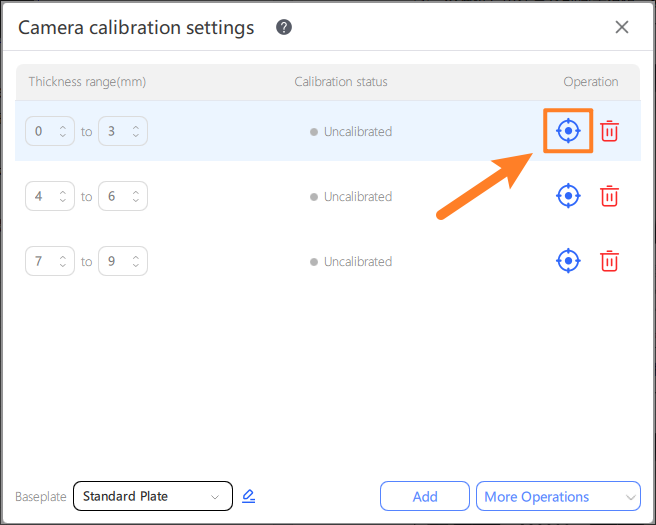The width and height of the screenshot is (656, 525).
Task: Edit the baseplate with the pencil icon
Action: coord(249,496)
